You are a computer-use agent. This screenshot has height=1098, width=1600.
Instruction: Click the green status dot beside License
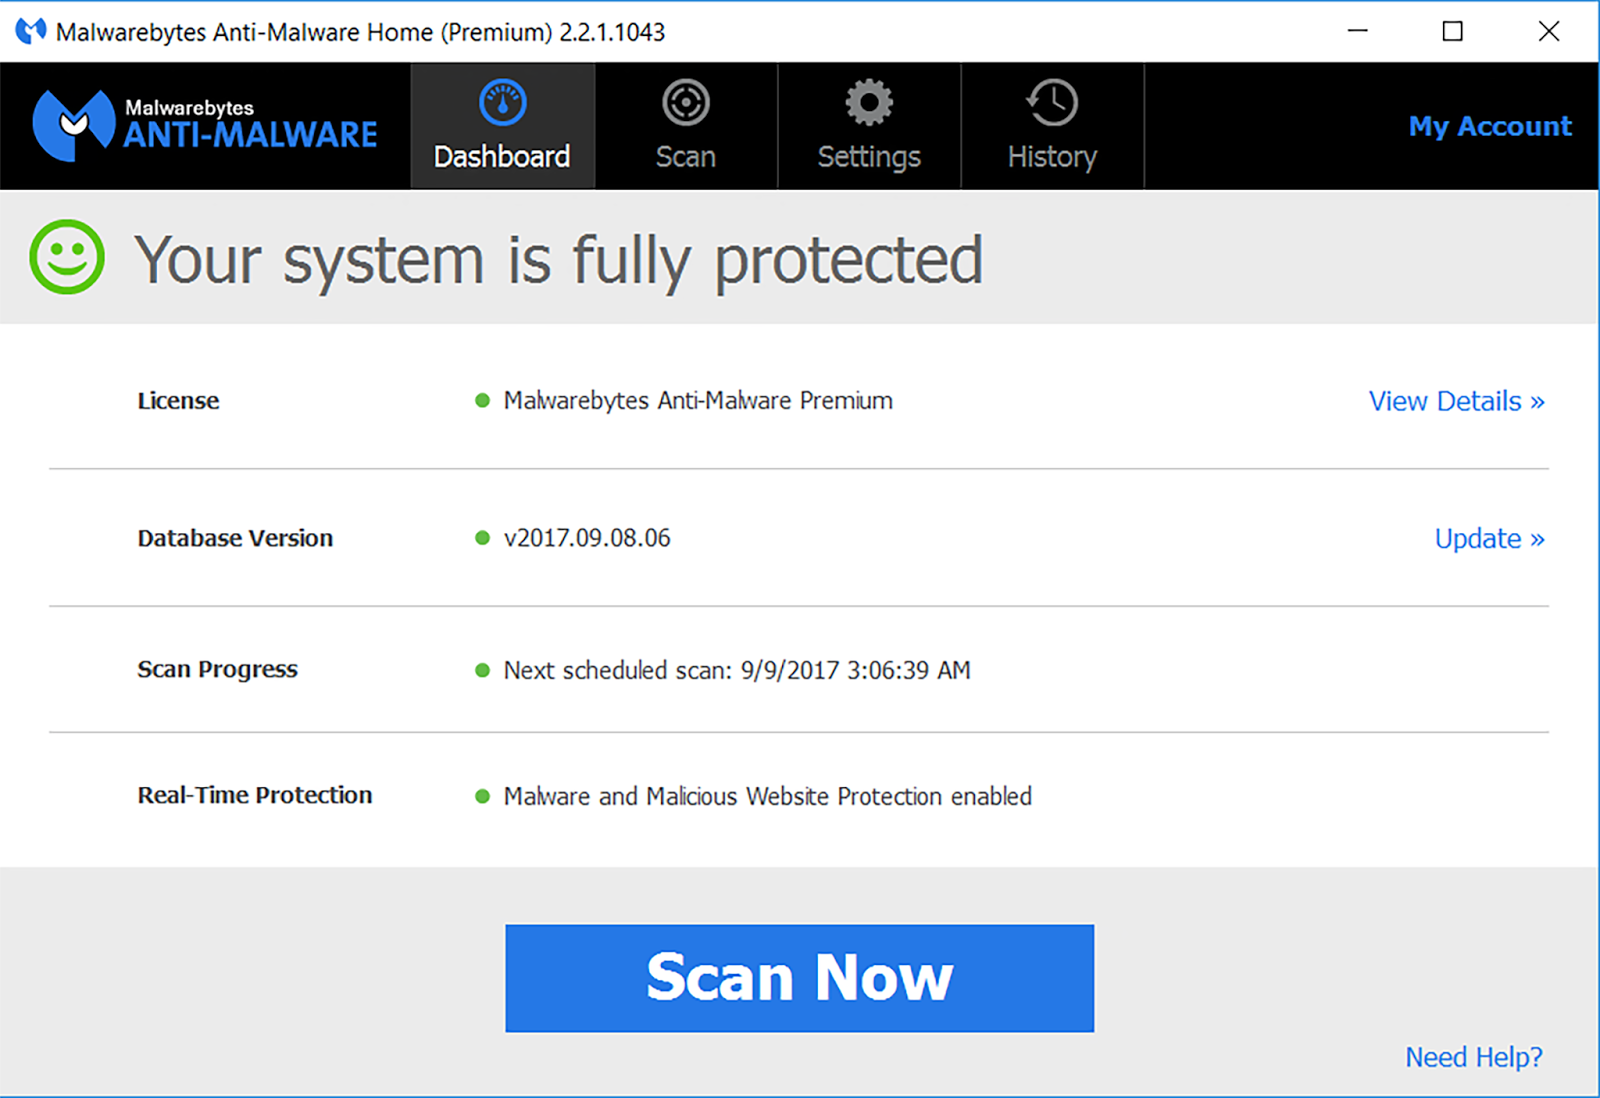(x=483, y=400)
